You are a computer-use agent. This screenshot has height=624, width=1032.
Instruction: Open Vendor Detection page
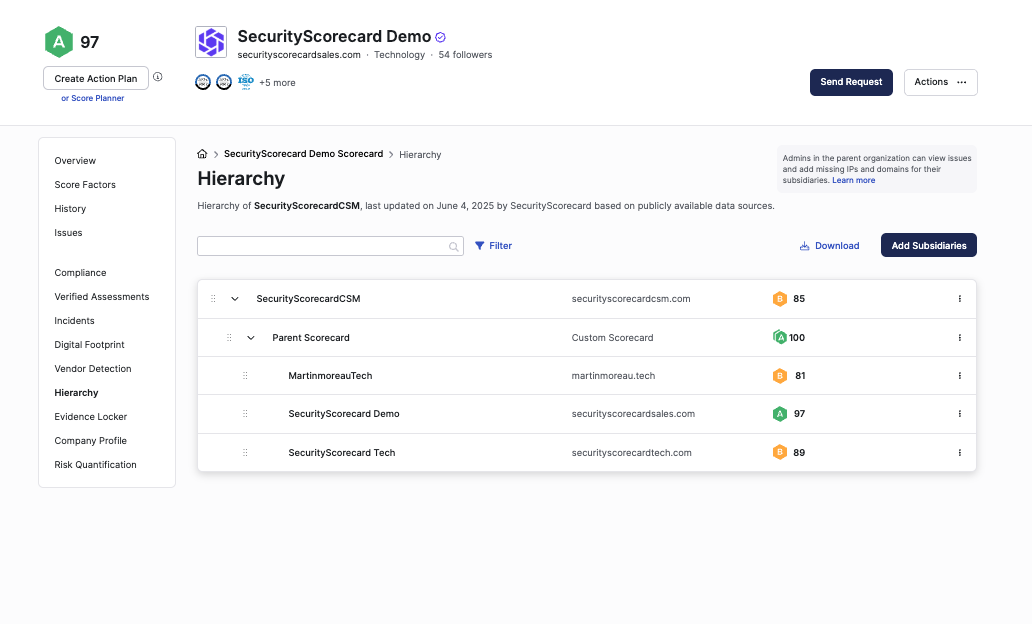[x=93, y=369]
